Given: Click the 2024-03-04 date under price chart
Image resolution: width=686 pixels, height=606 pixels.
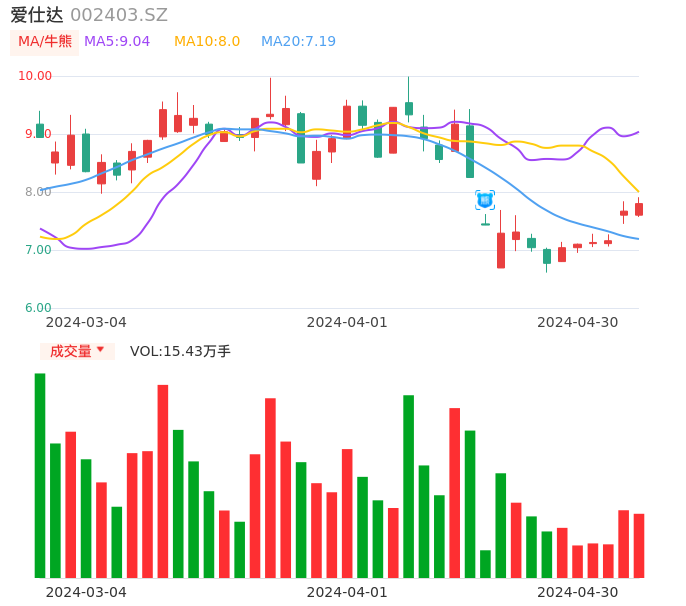Looking at the screenshot, I should (86, 322).
